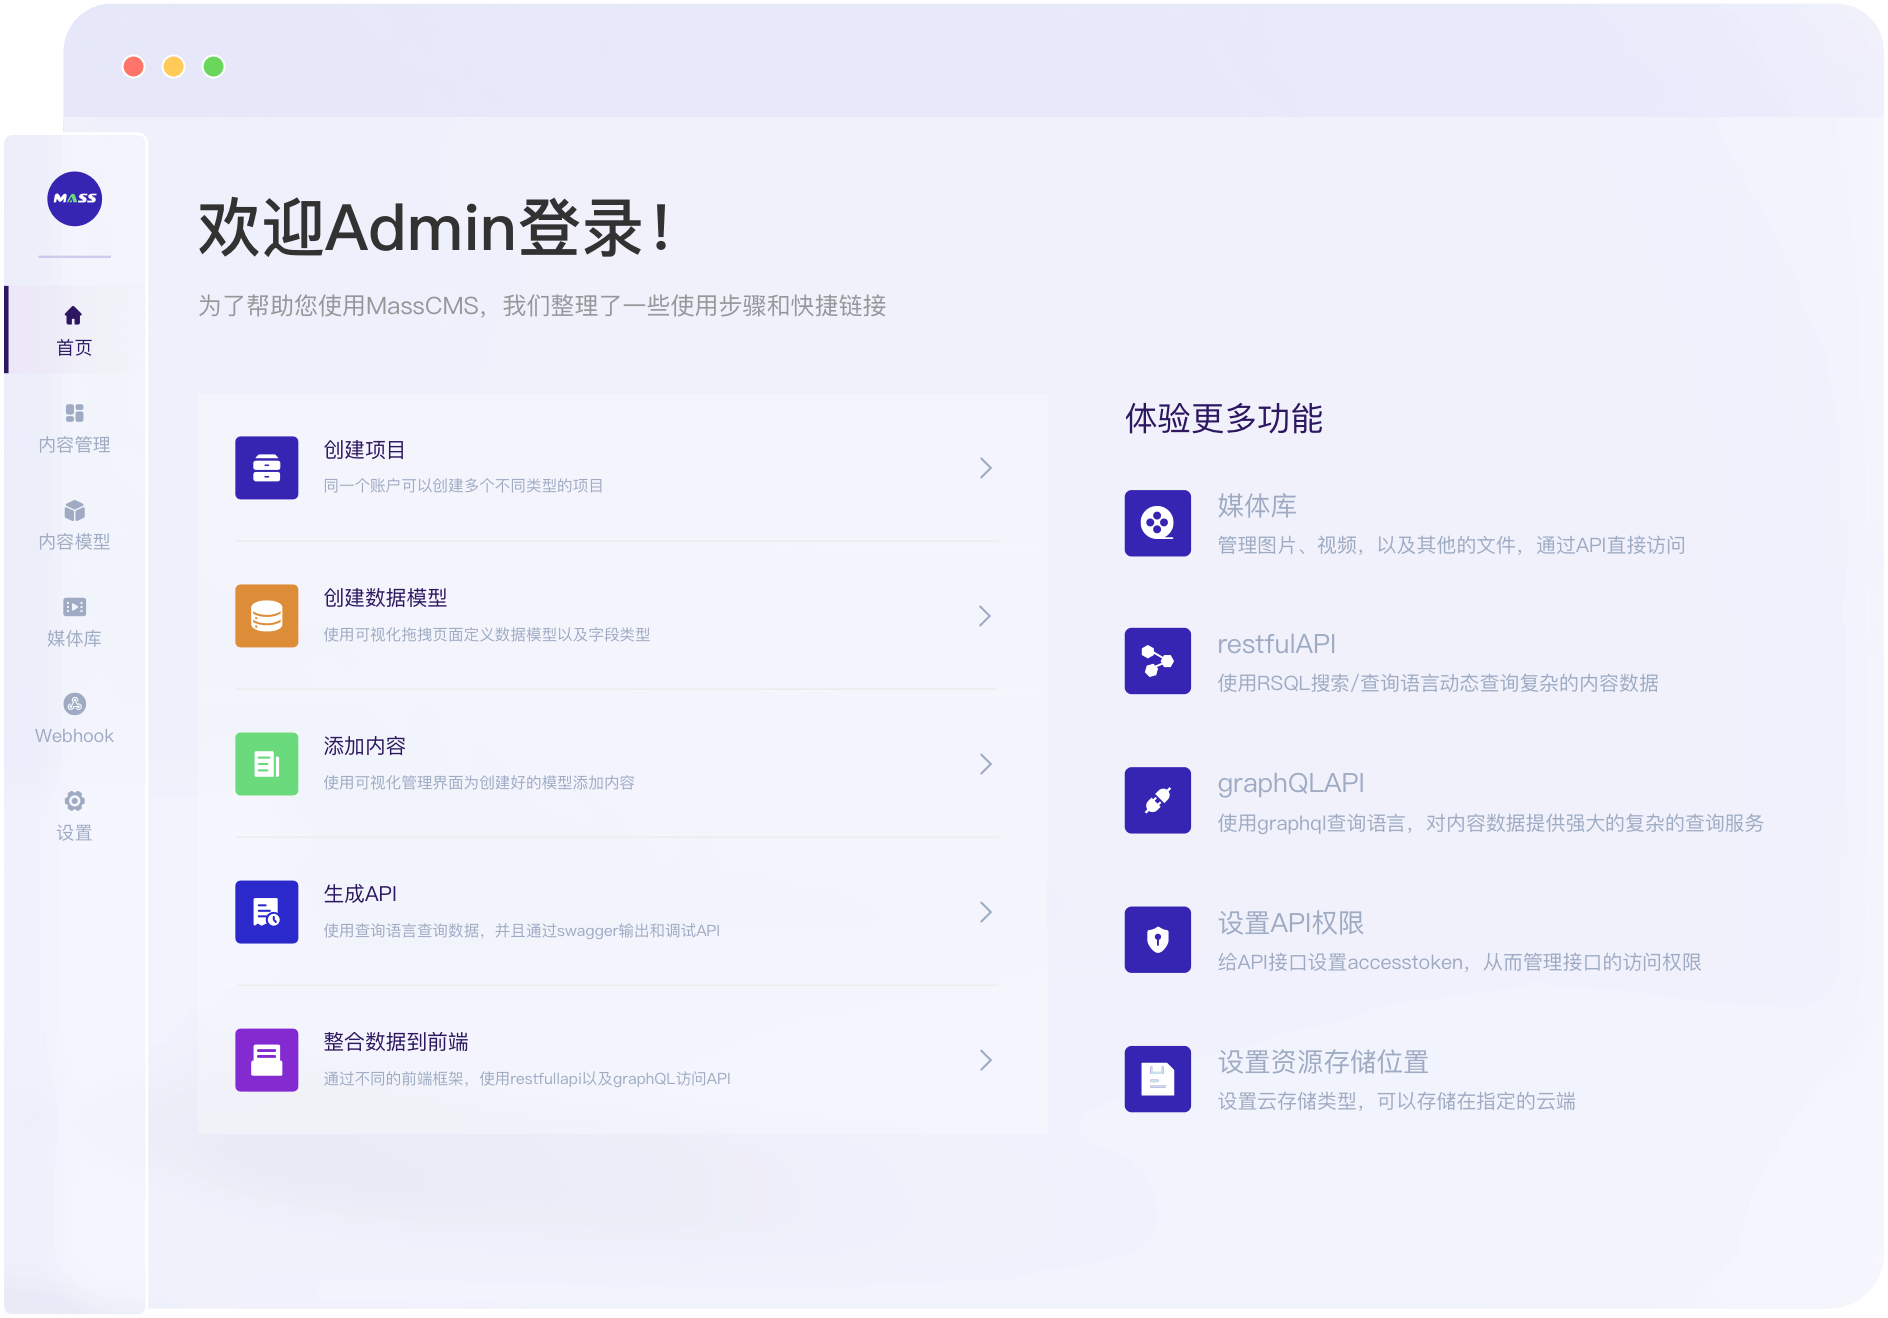Open the 添加内容 row arrow
The height and width of the screenshot is (1318, 1888).
click(x=985, y=764)
